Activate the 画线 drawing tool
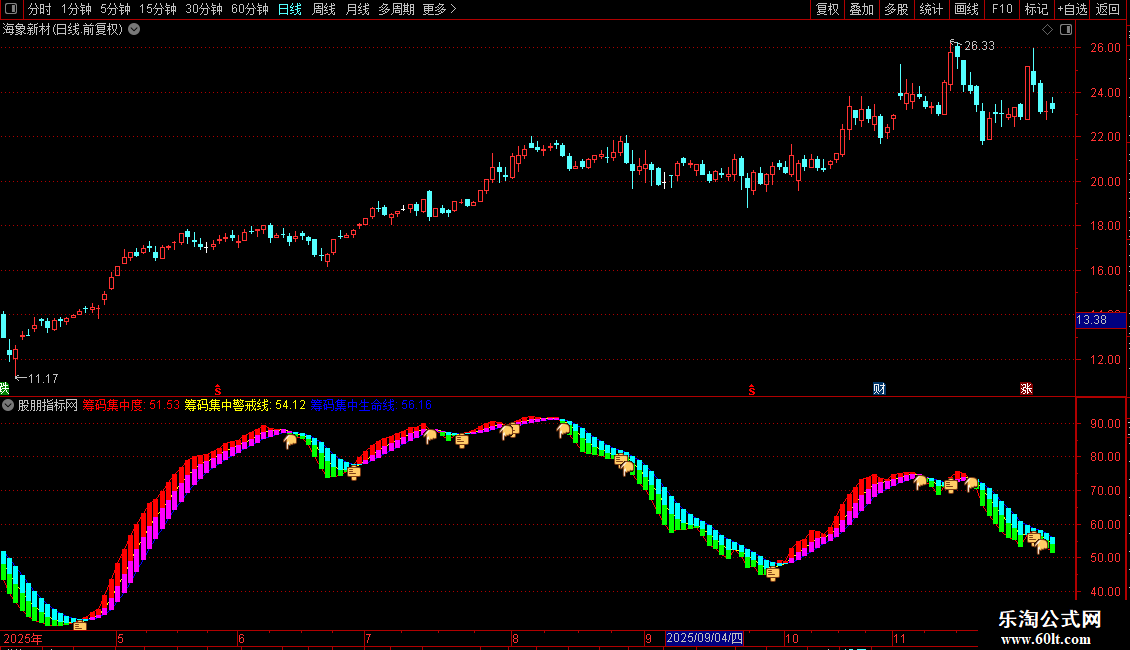This screenshot has height=650, width=1130. click(x=966, y=9)
